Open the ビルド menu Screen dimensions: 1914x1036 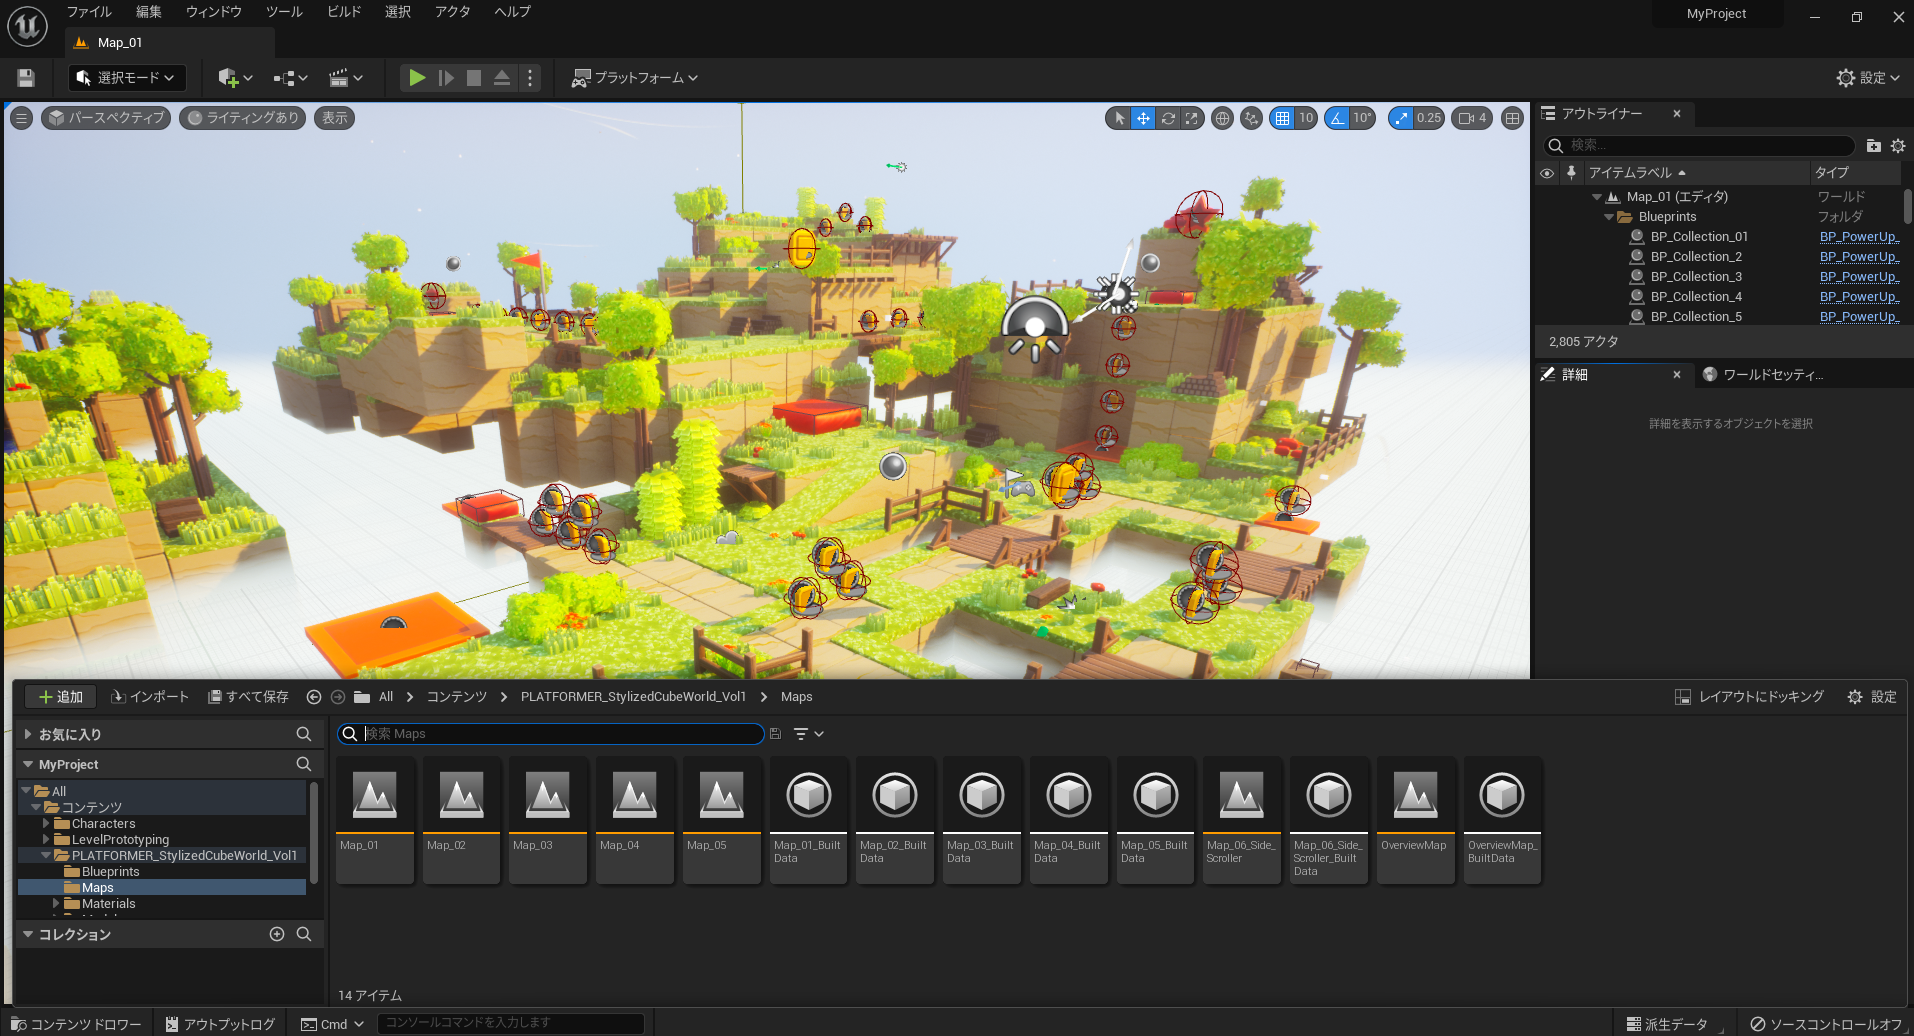pyautogui.click(x=344, y=12)
